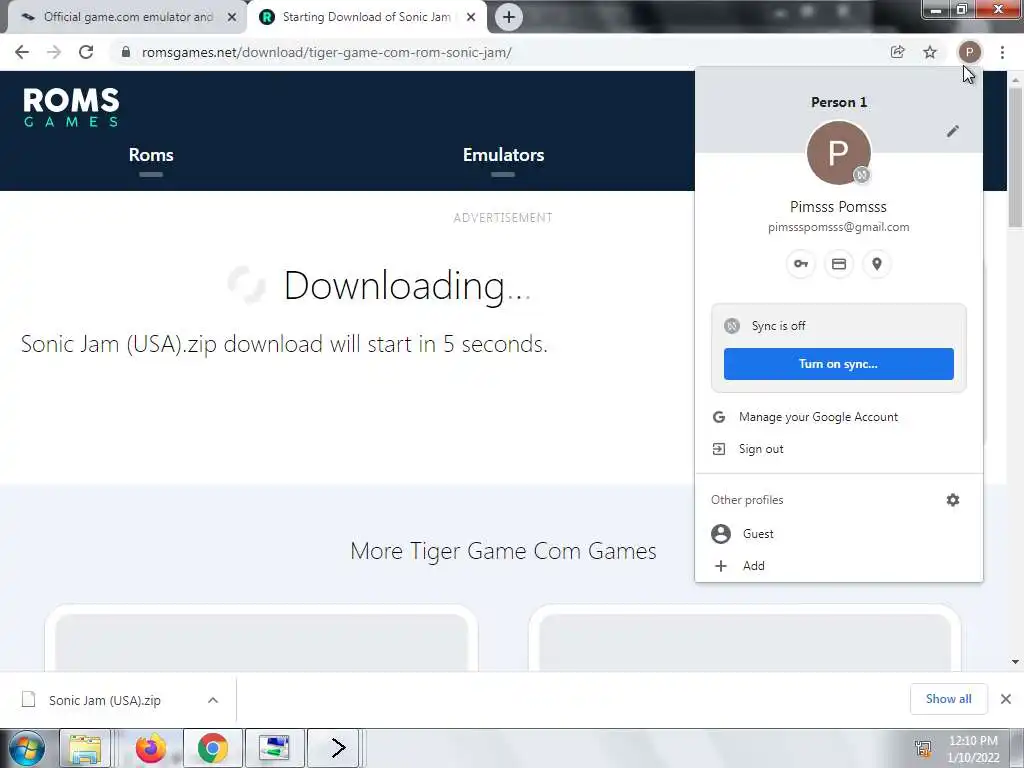
Task: Click the ROMS GAMES logo
Action: pos(71,106)
